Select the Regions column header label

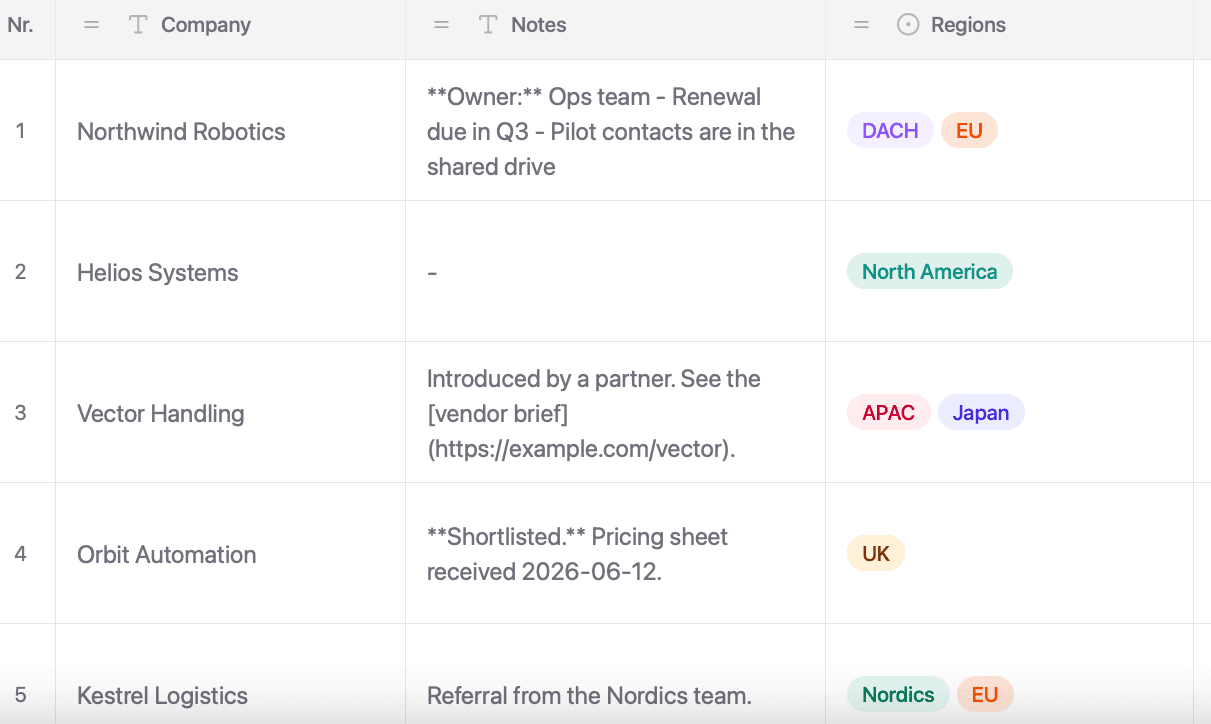pos(968,25)
